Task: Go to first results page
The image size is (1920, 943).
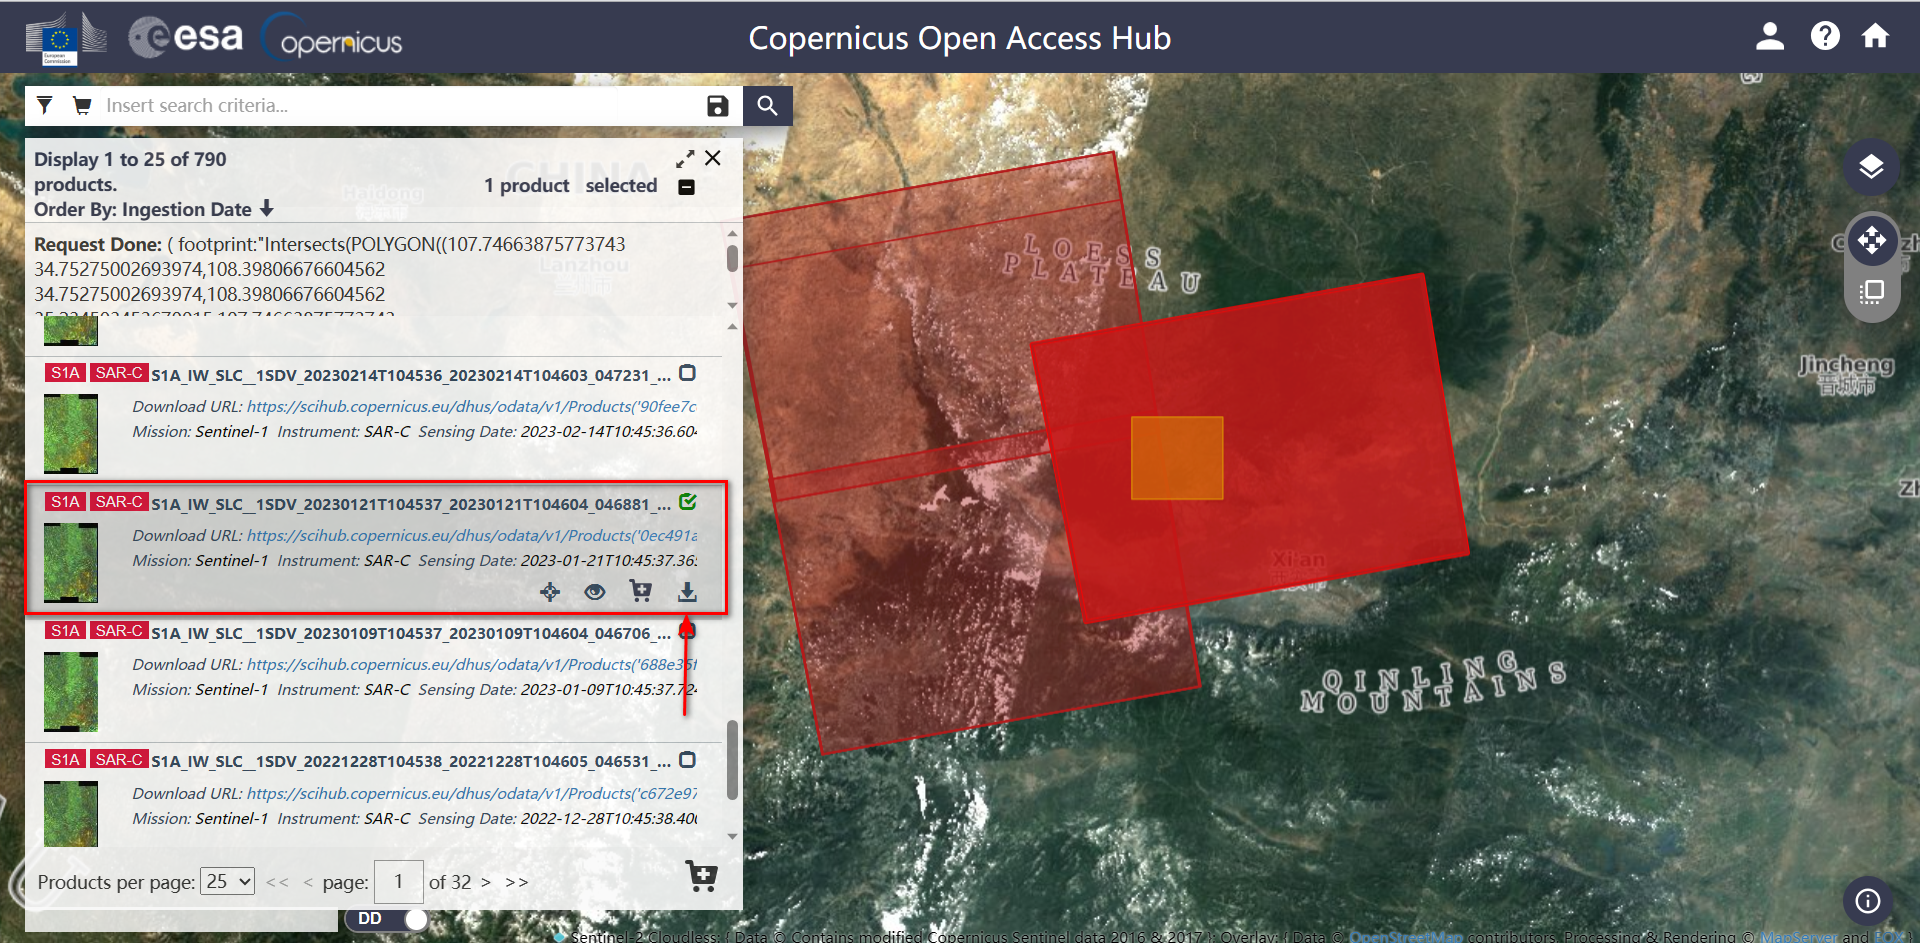Action: click(278, 882)
